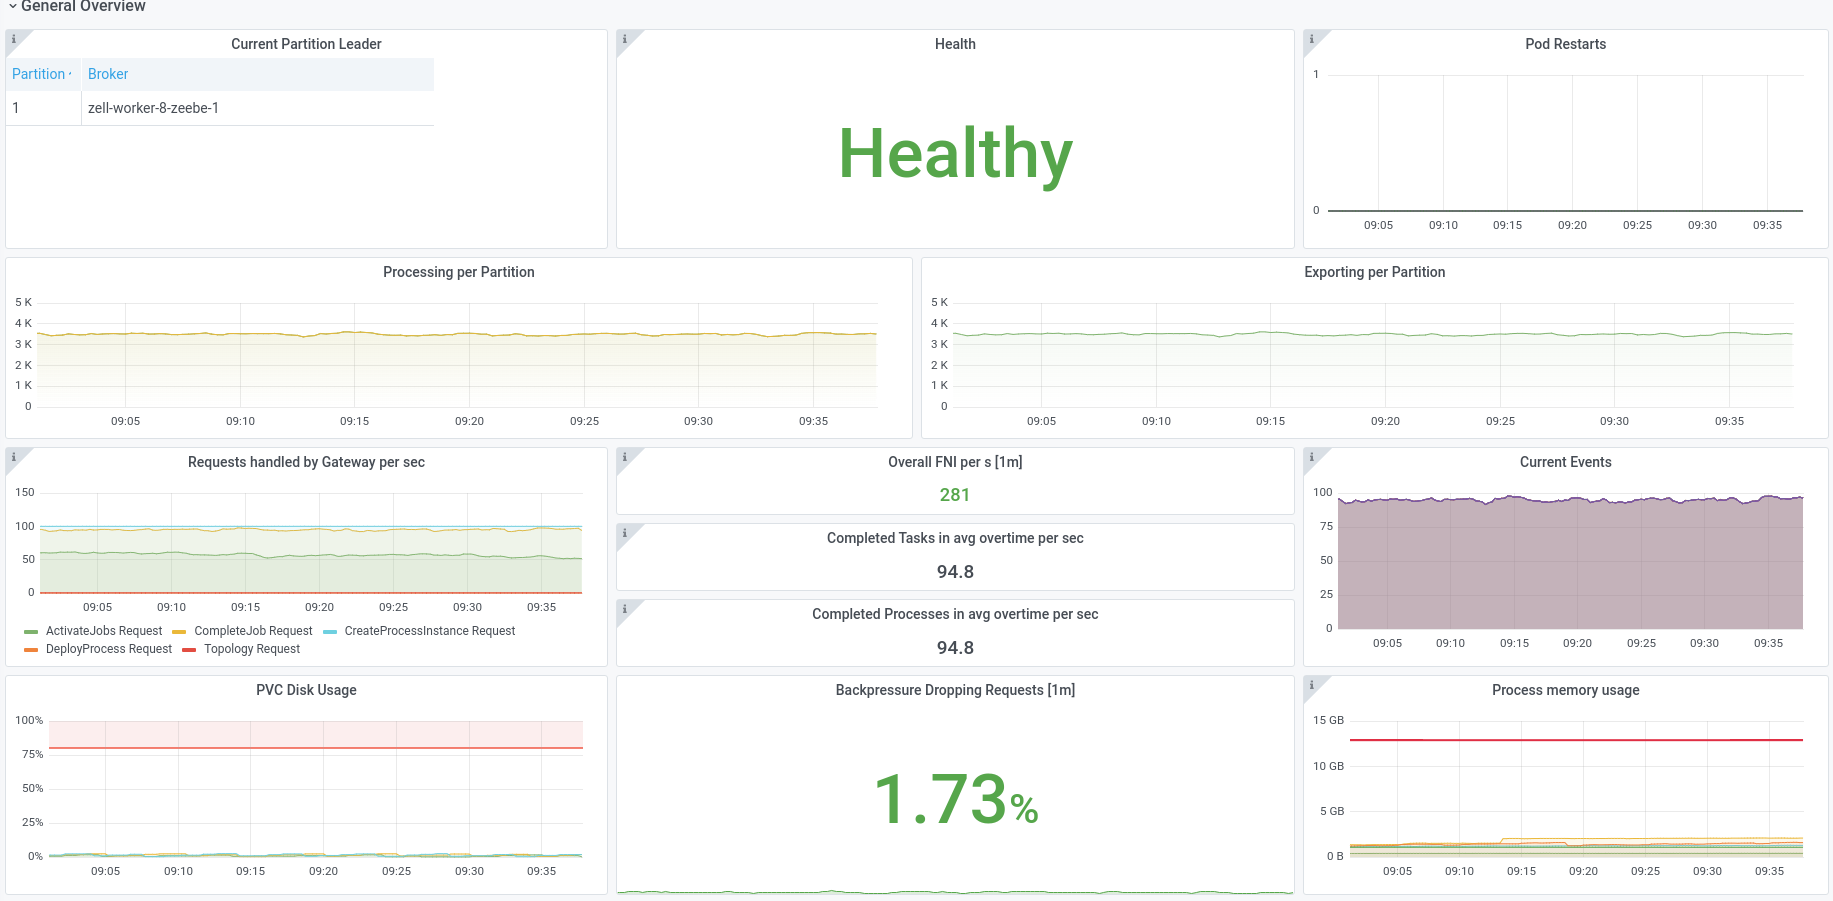Click the purple Current Events area graph
The height and width of the screenshot is (901, 1833).
tap(1570, 563)
